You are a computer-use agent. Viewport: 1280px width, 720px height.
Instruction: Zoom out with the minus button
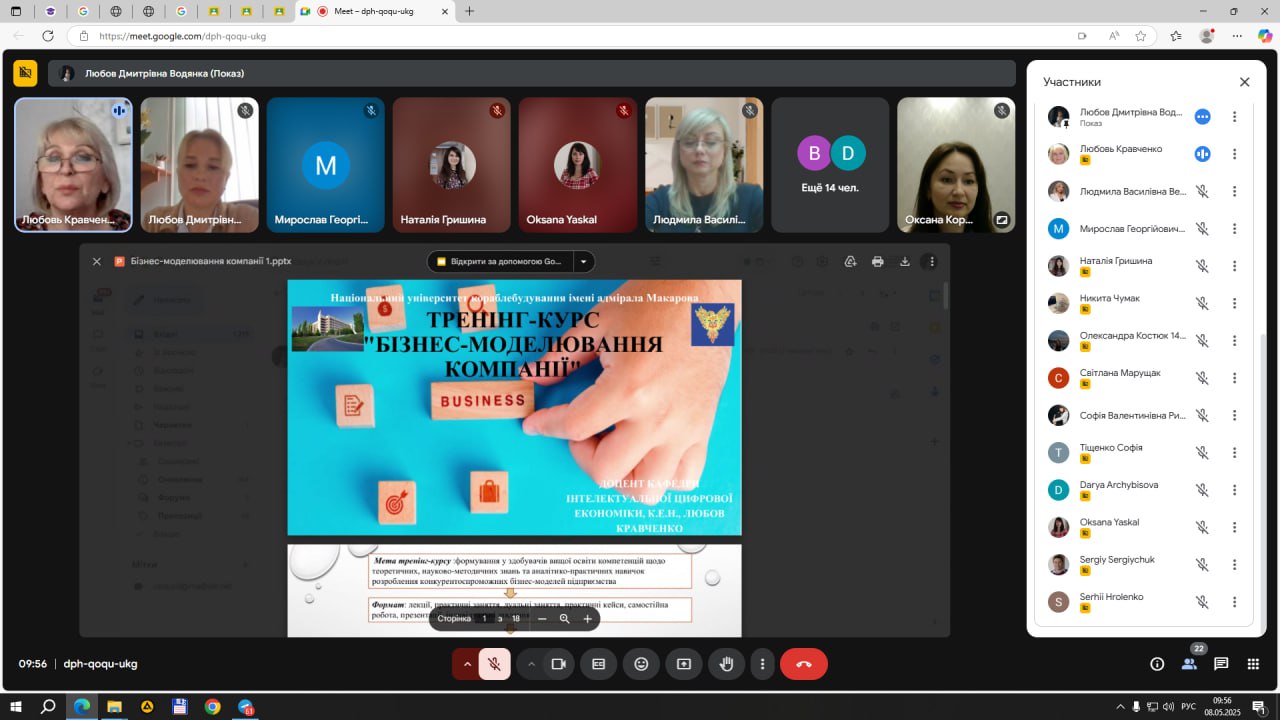click(542, 619)
